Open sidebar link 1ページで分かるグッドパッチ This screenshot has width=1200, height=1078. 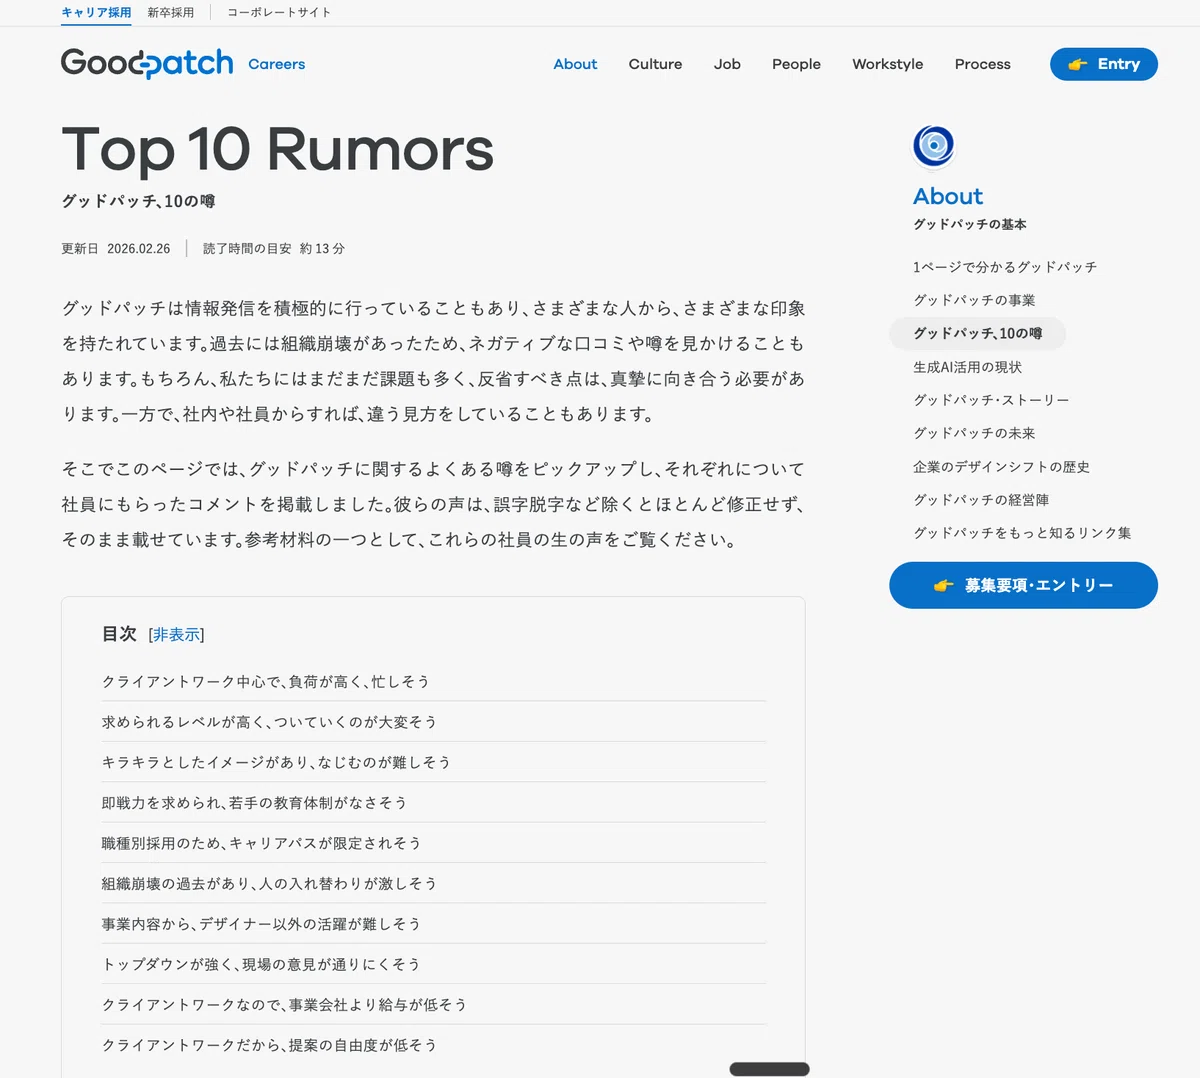tap(1005, 267)
